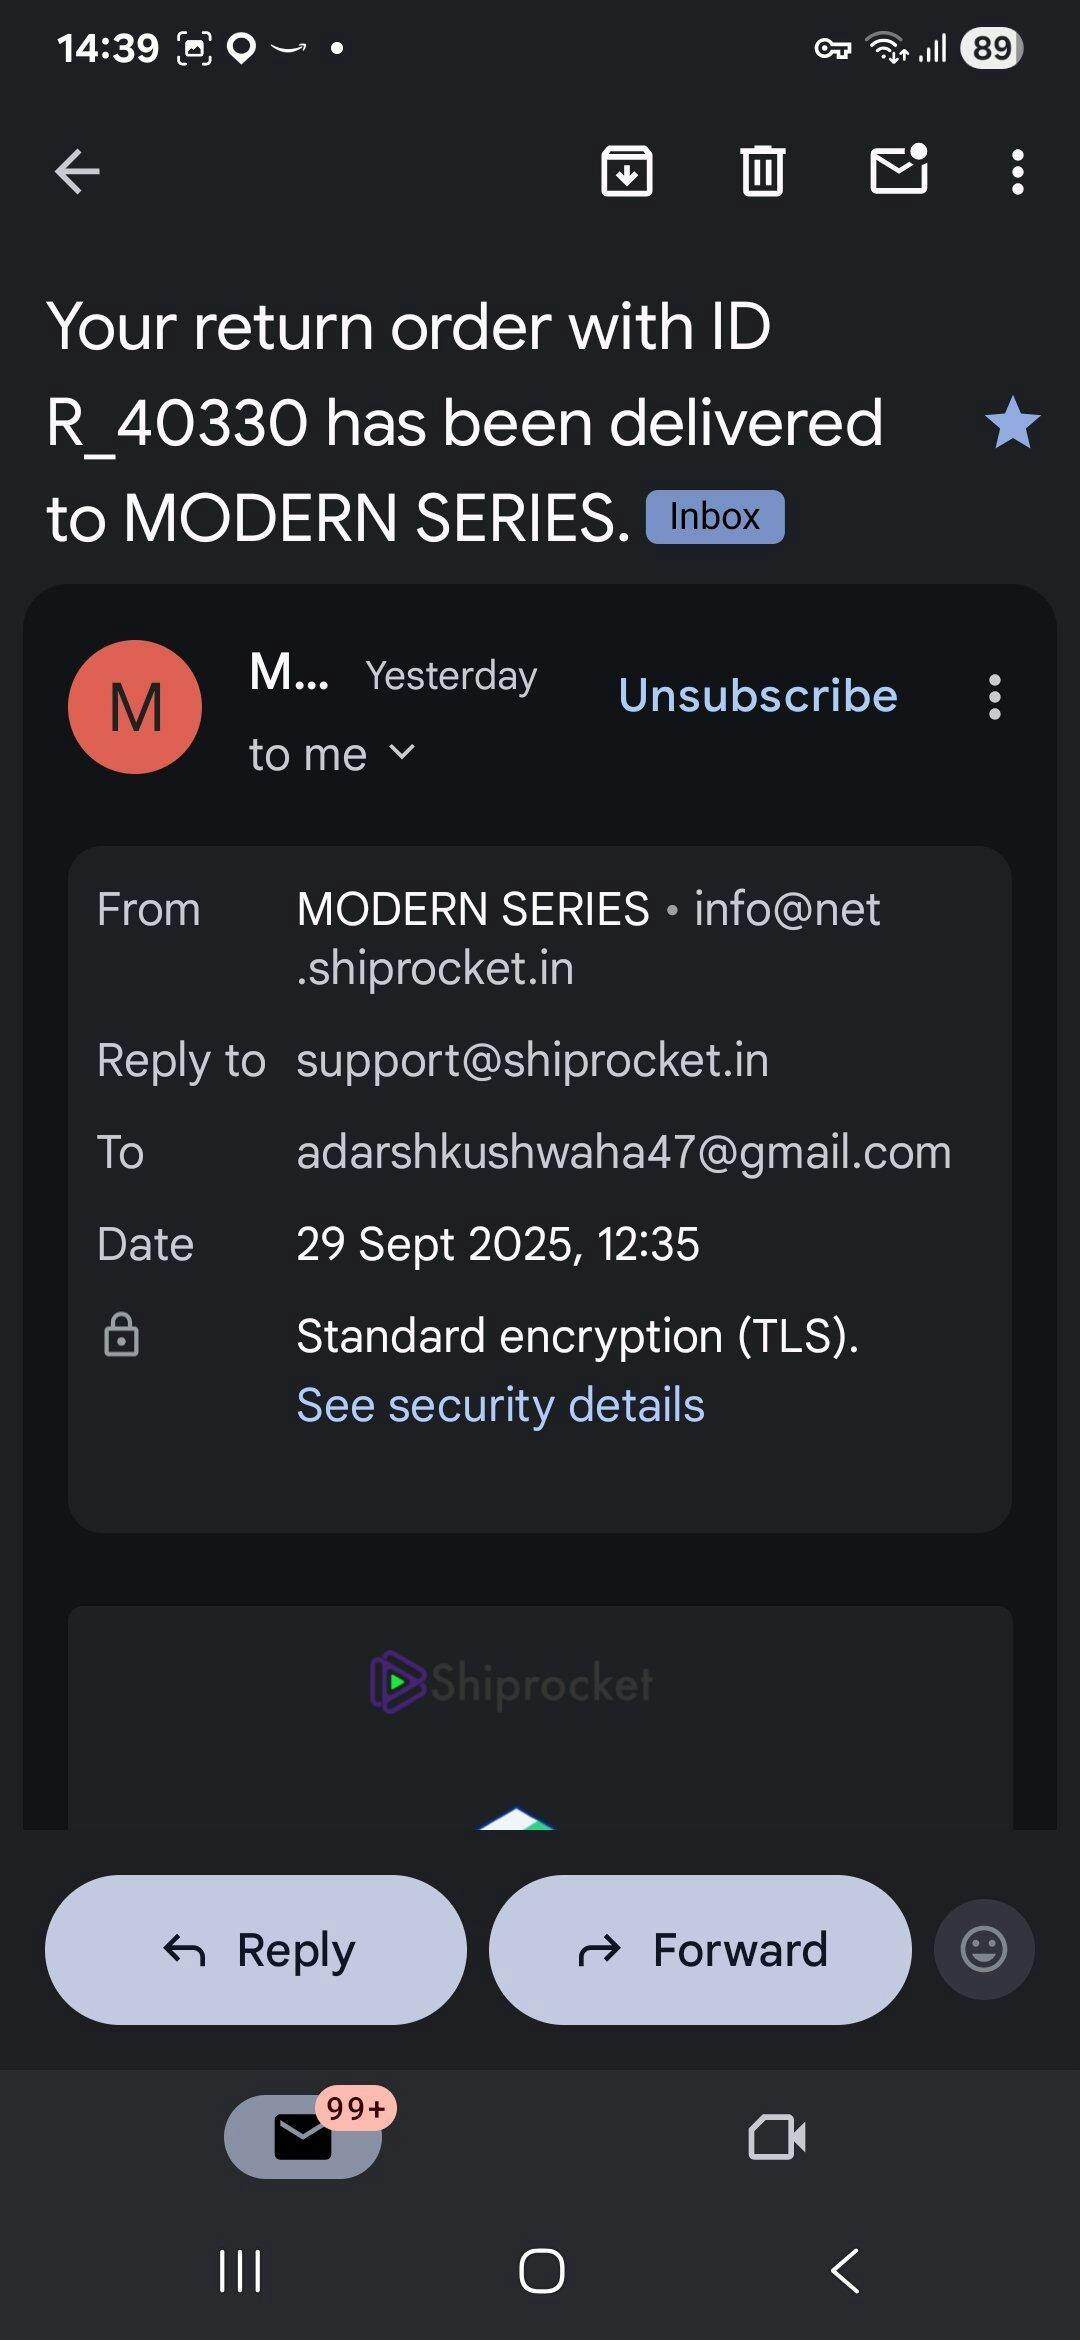Switch to the Meet video tab

click(777, 2137)
